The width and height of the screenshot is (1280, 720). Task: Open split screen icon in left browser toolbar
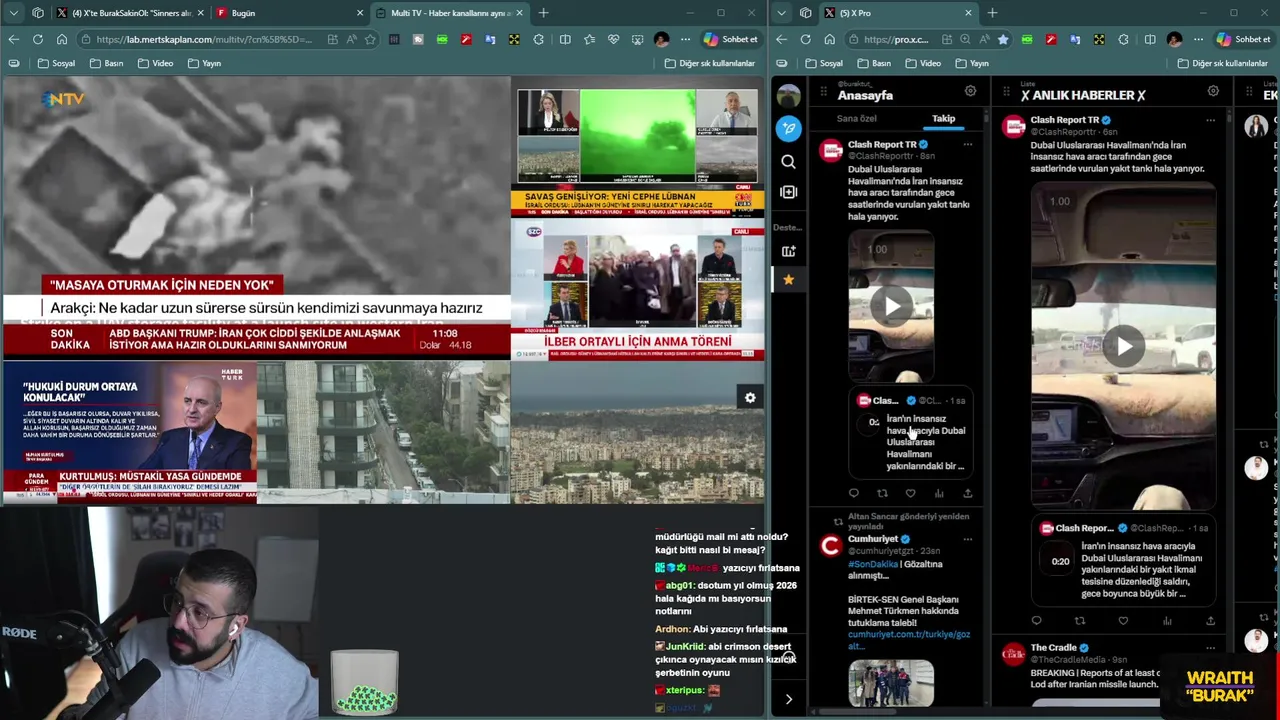pyautogui.click(x=565, y=39)
